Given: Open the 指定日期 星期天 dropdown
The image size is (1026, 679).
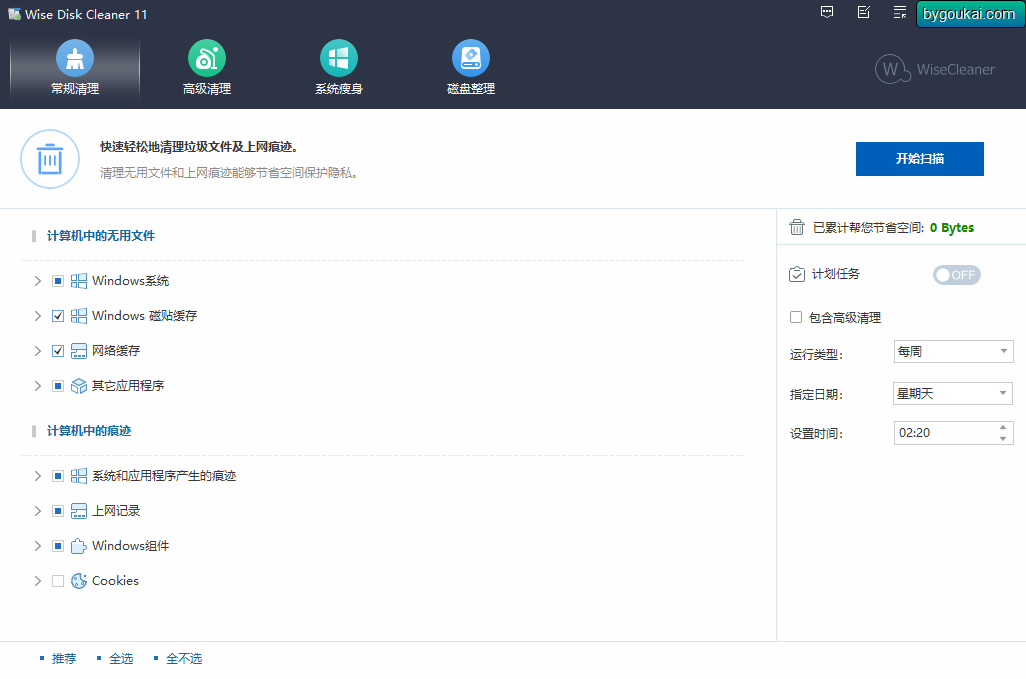Looking at the screenshot, I should (x=953, y=393).
